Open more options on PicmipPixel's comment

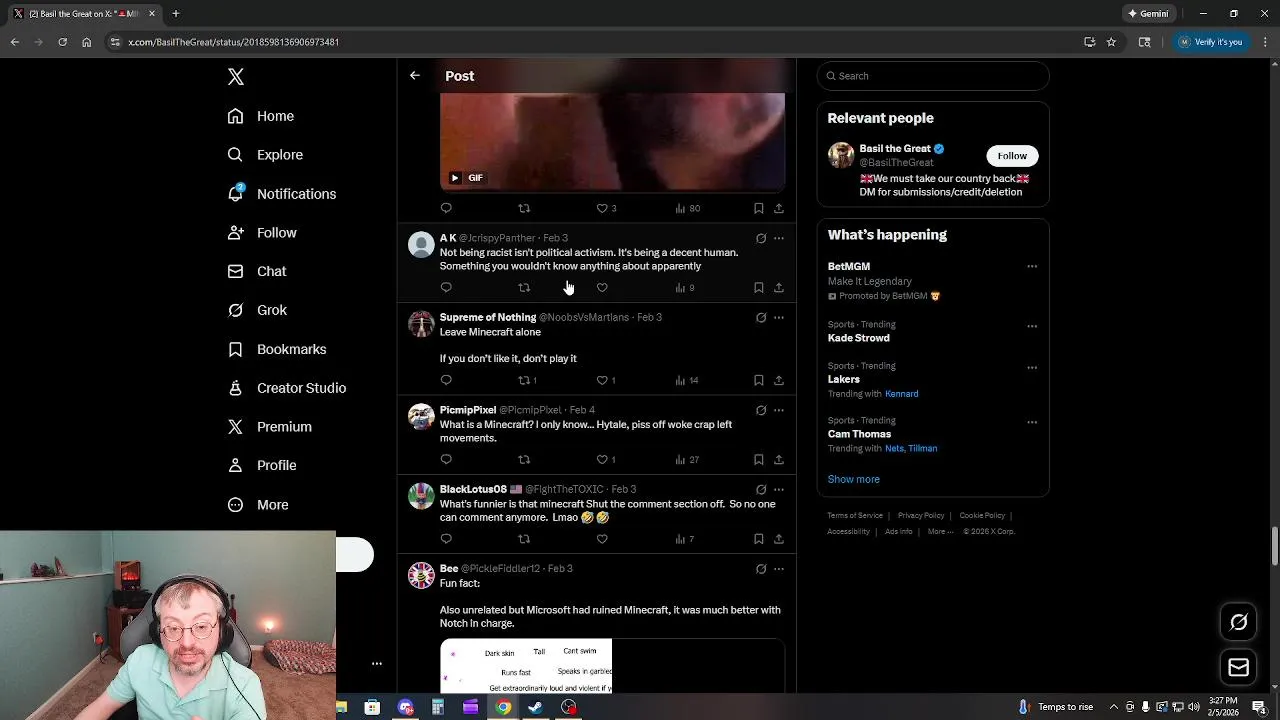(779, 410)
